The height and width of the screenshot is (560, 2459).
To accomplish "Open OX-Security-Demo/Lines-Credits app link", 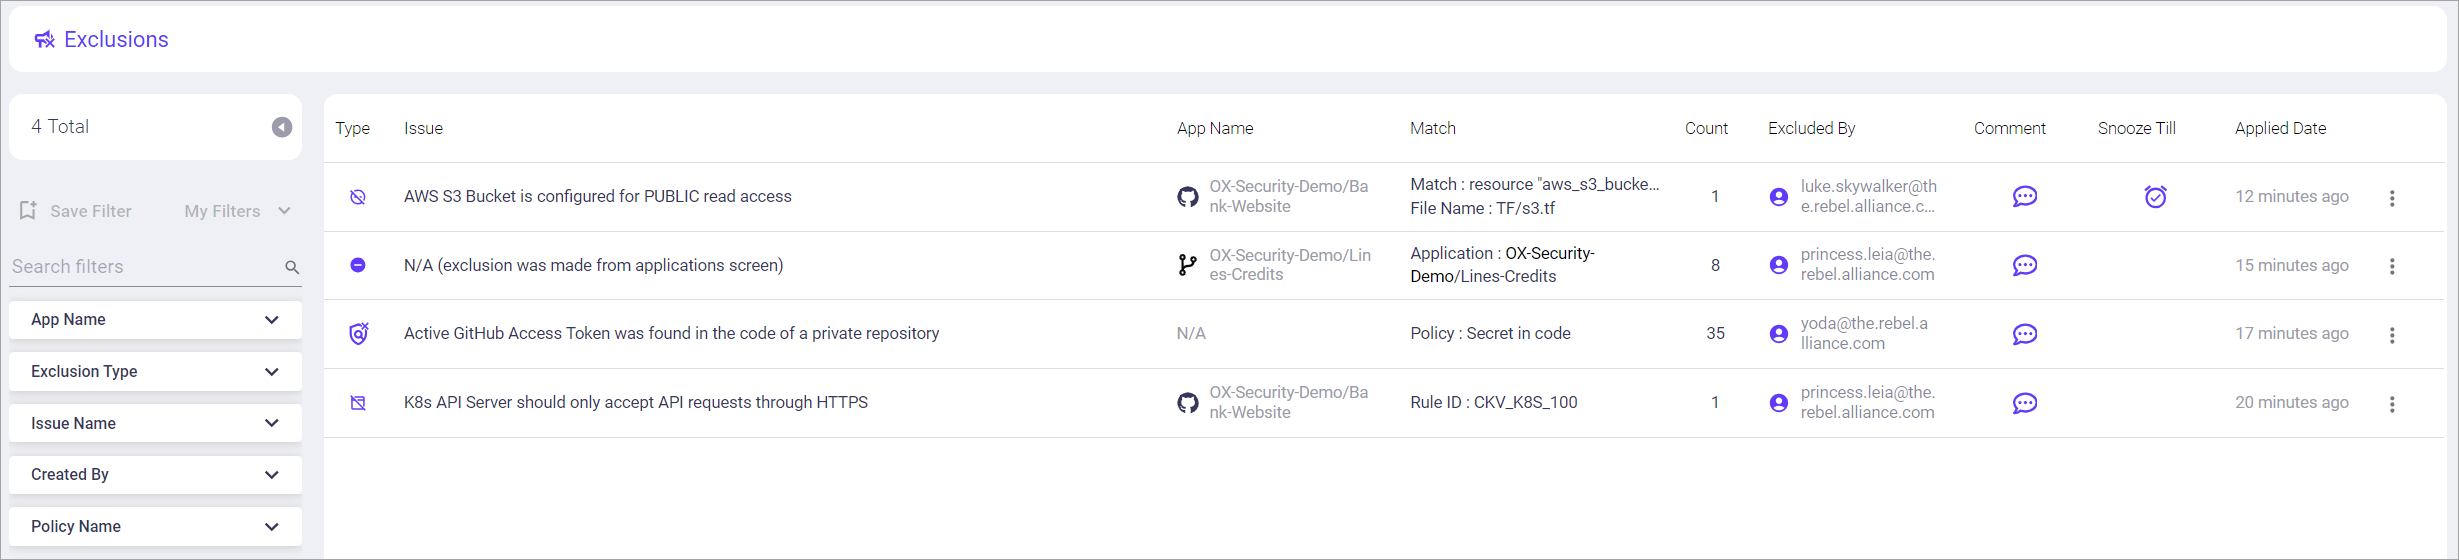I will [x=1289, y=265].
